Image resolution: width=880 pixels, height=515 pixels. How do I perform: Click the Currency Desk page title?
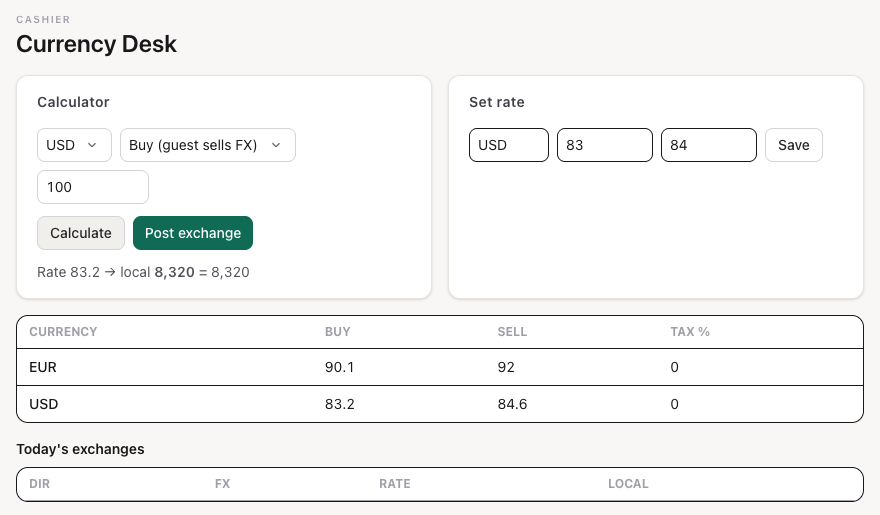pos(96,44)
